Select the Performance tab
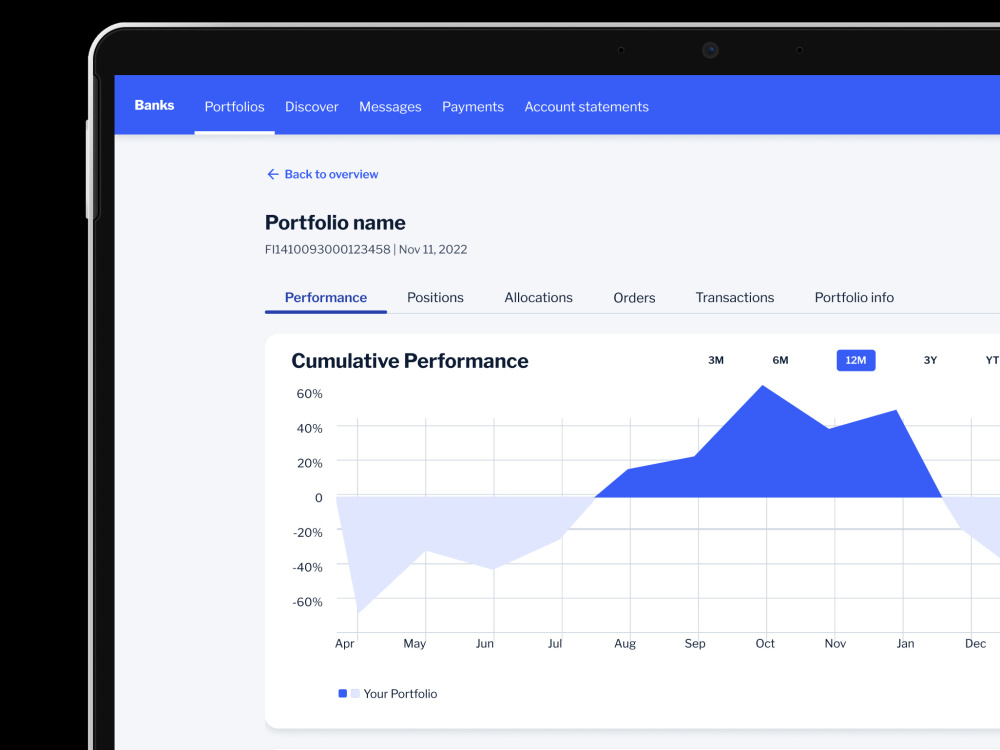The image size is (1000, 750). (325, 297)
